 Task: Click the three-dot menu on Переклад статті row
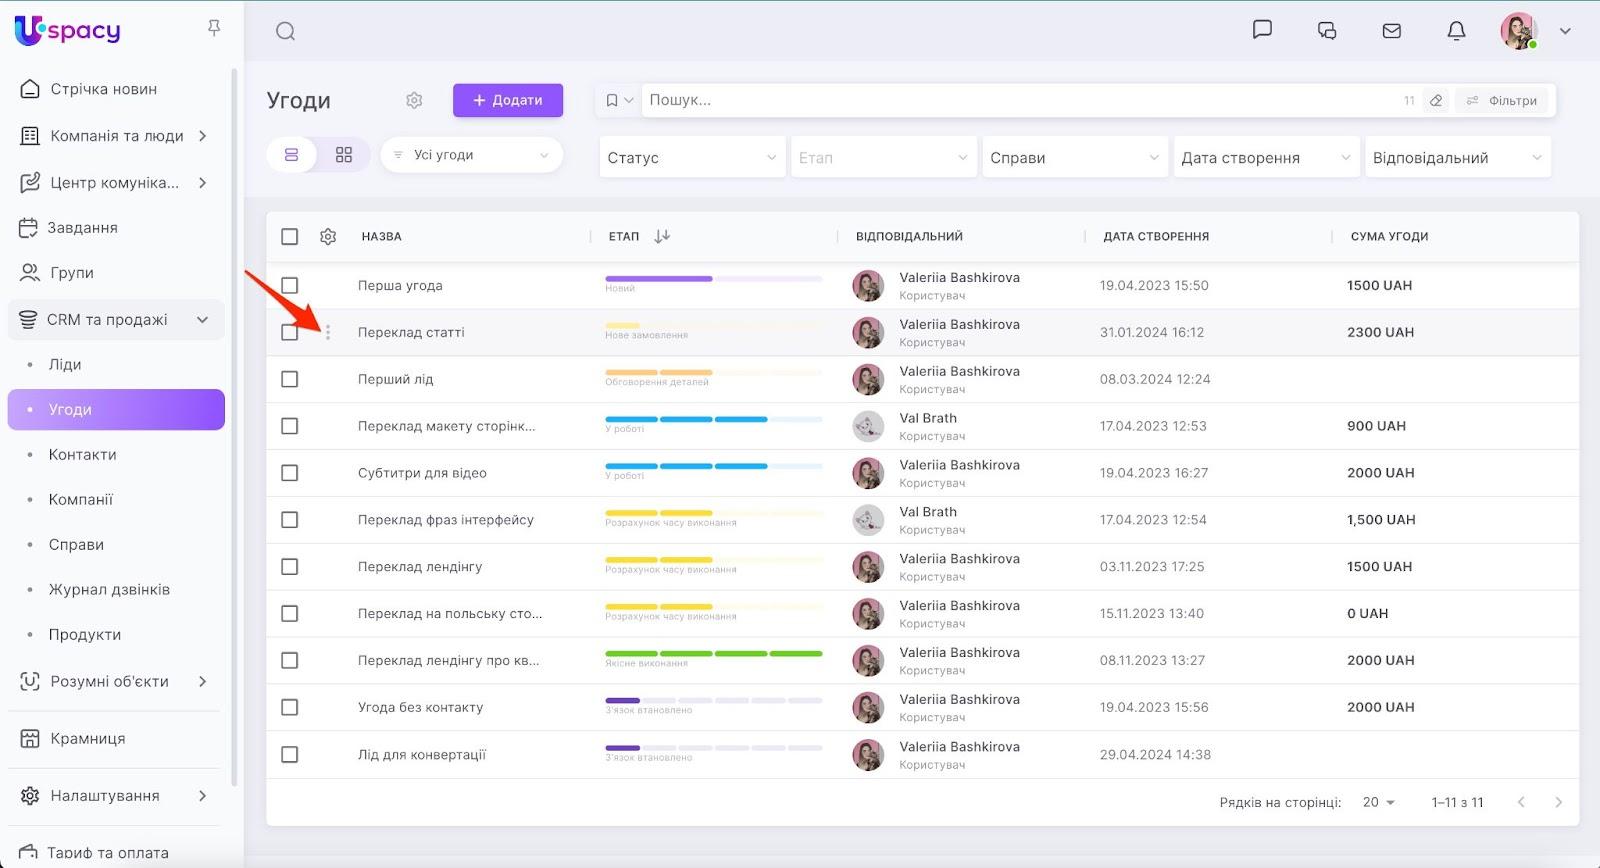pos(328,333)
